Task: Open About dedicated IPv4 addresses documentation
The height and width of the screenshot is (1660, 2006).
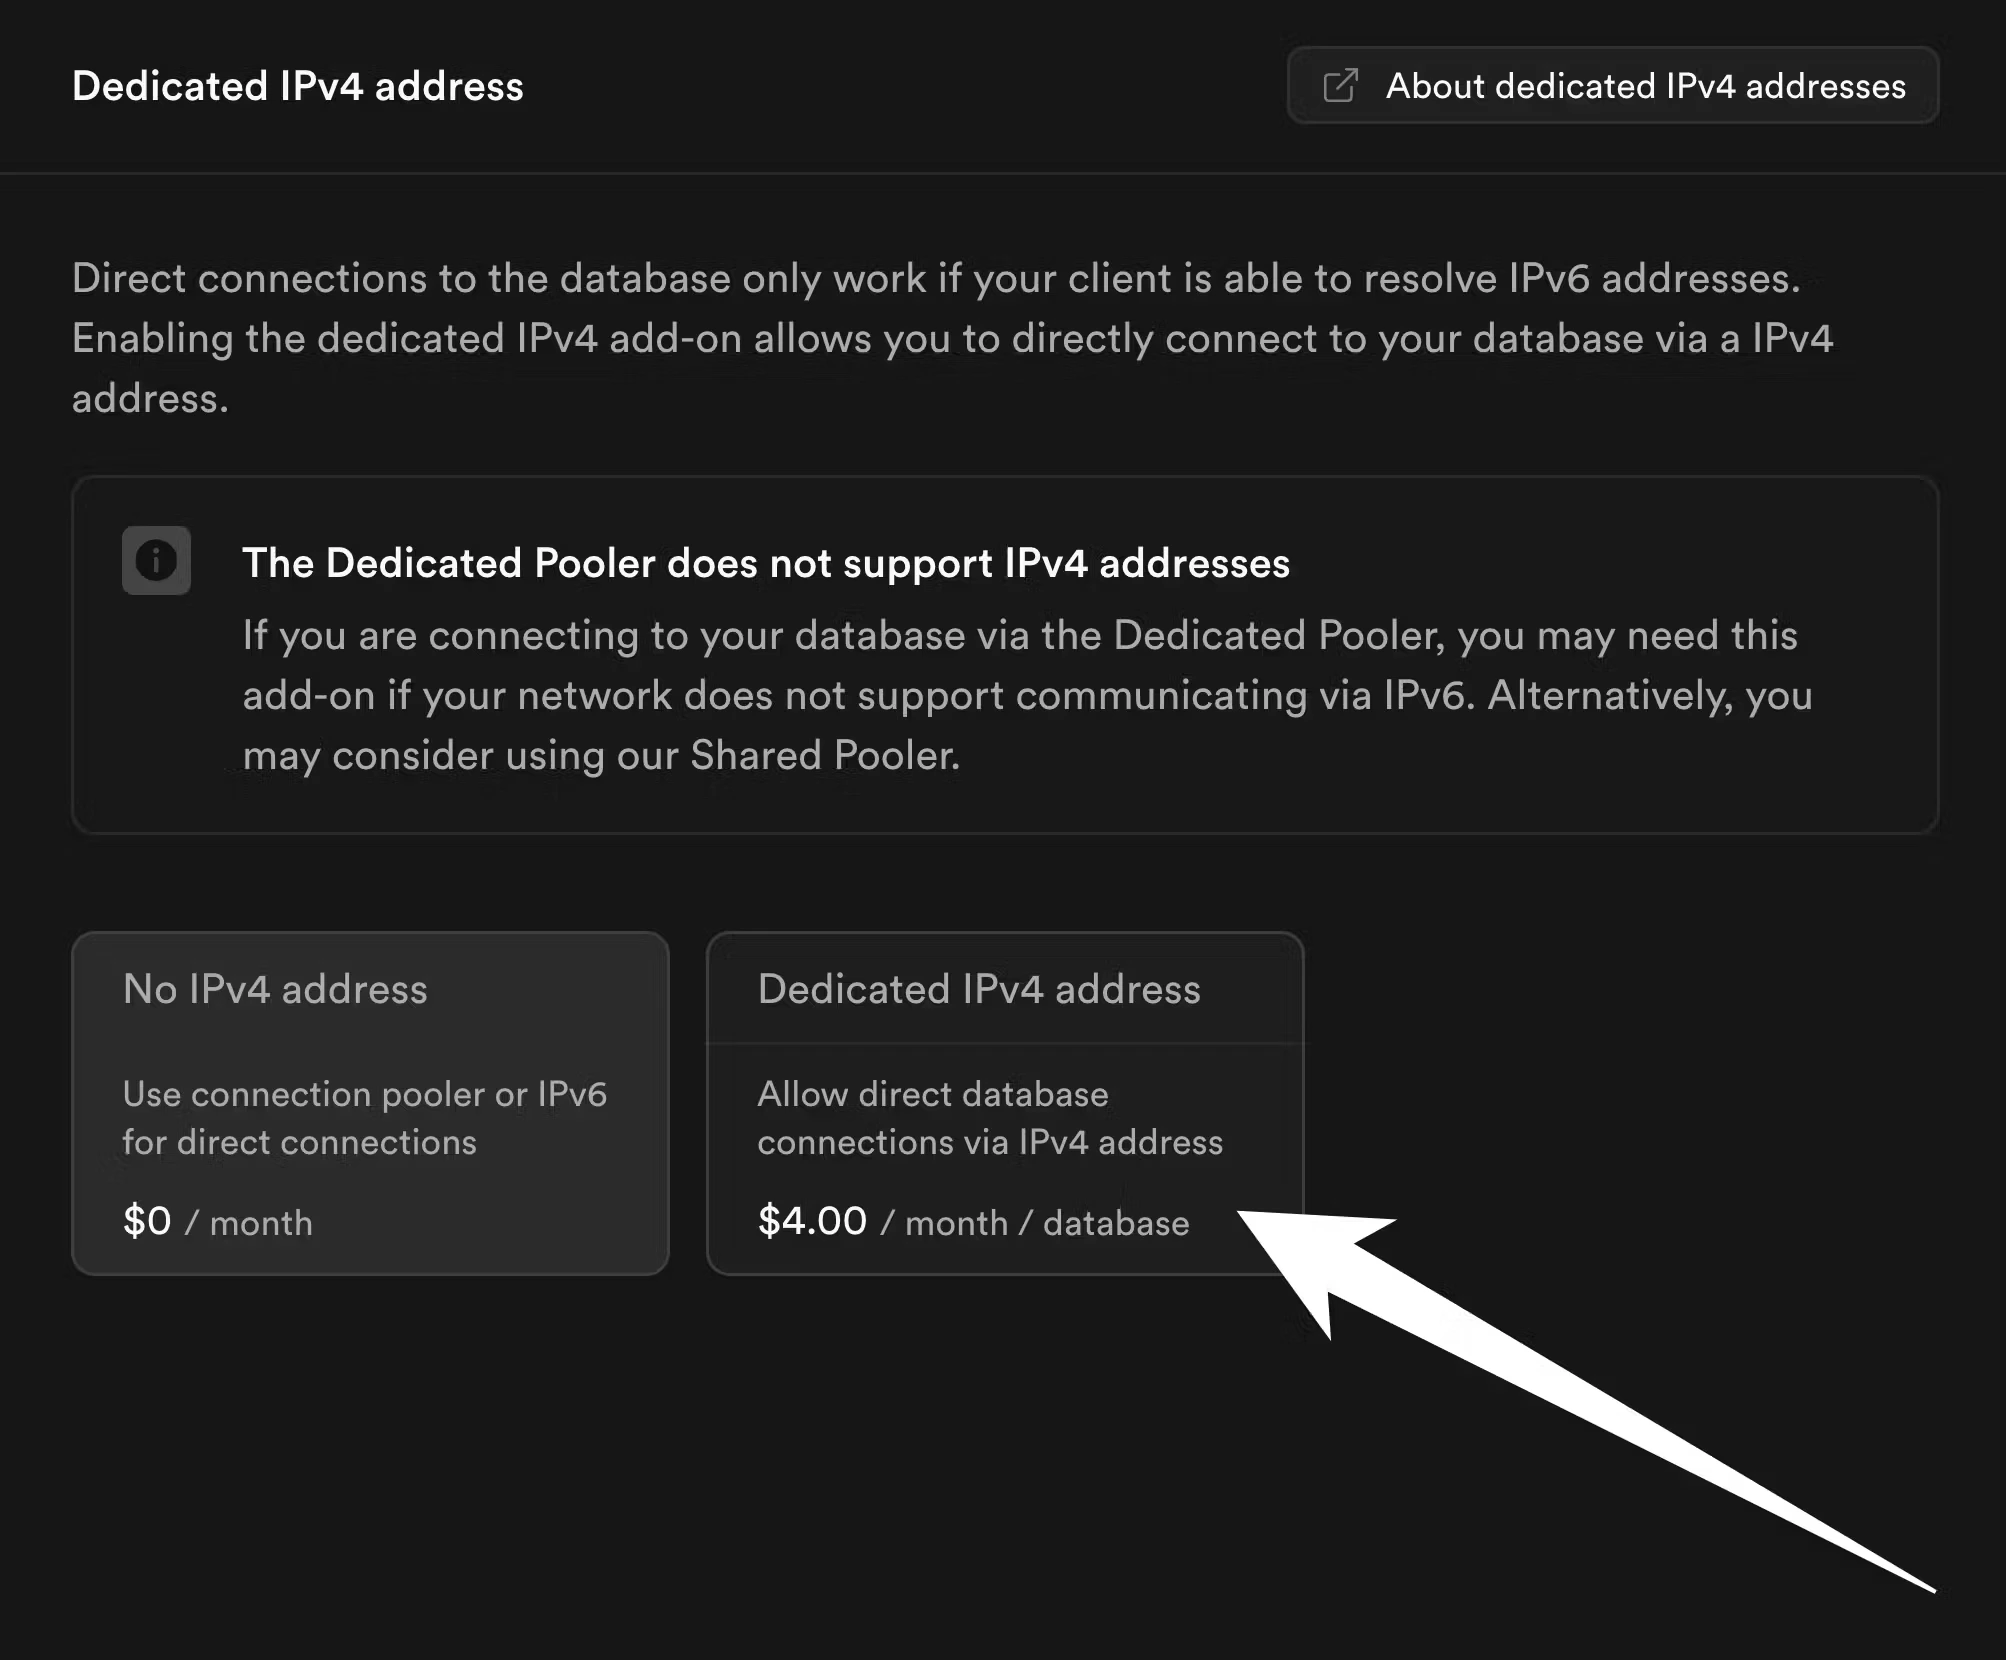Action: (1612, 86)
